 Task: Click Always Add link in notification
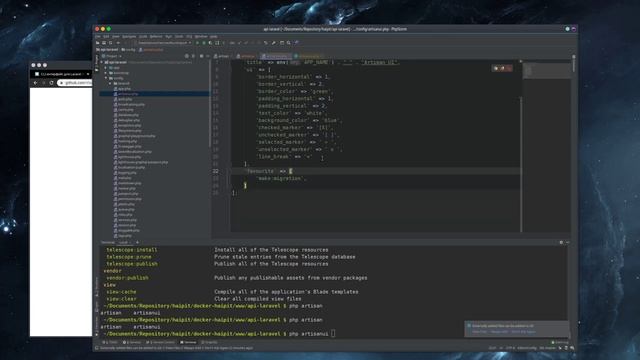[499, 332]
